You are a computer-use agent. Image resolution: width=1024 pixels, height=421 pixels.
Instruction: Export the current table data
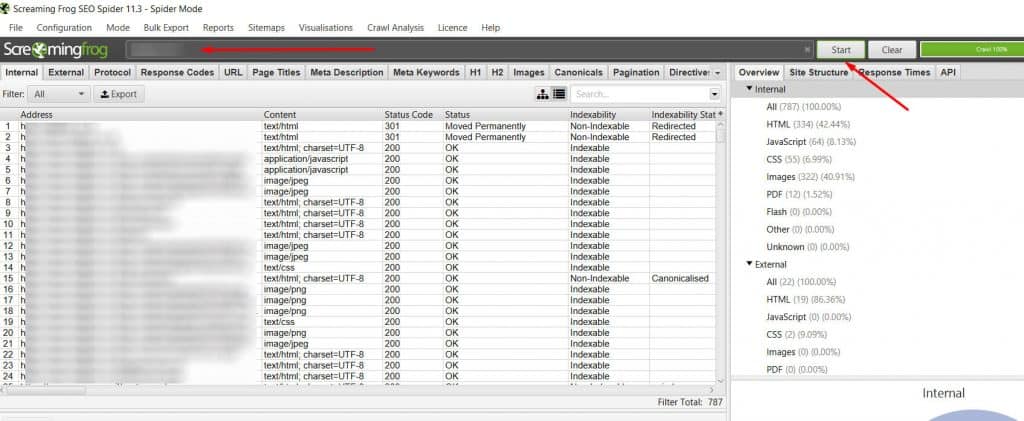pyautogui.click(x=119, y=94)
